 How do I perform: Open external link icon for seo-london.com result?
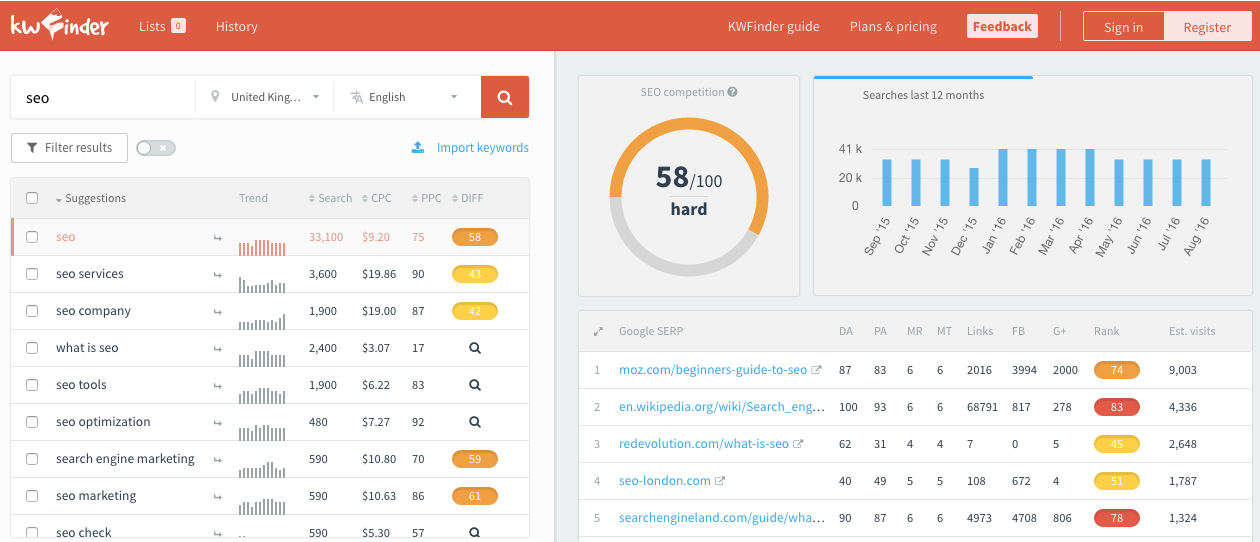click(x=720, y=481)
